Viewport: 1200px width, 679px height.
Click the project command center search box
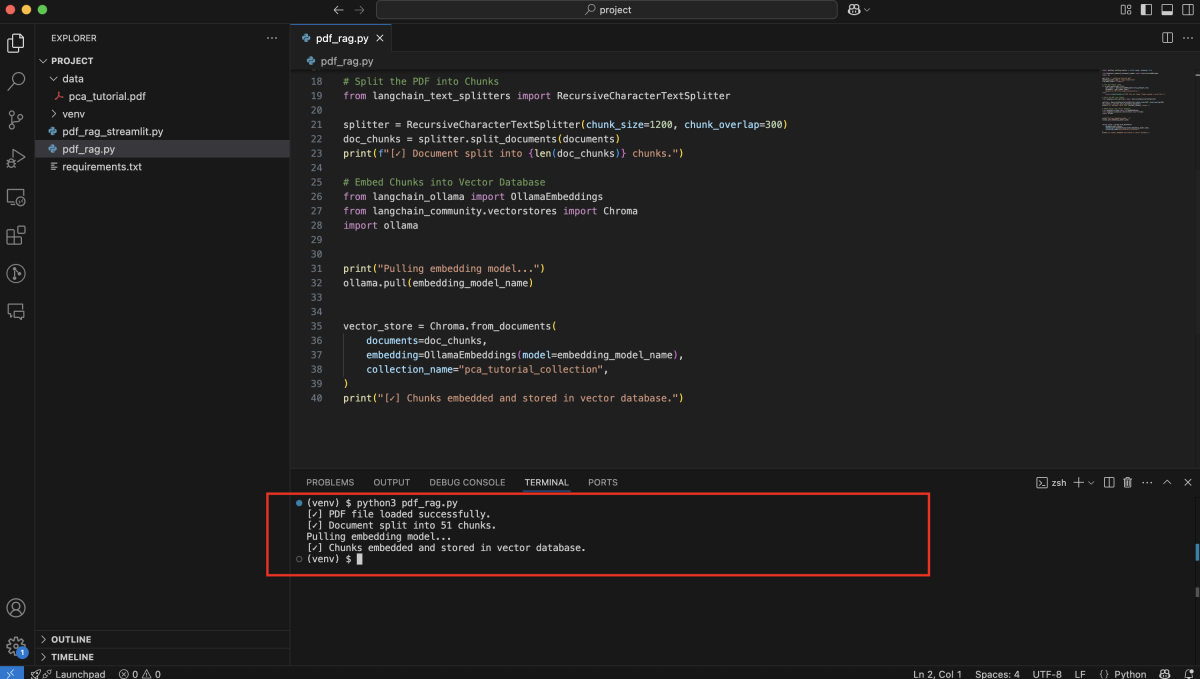coord(607,10)
